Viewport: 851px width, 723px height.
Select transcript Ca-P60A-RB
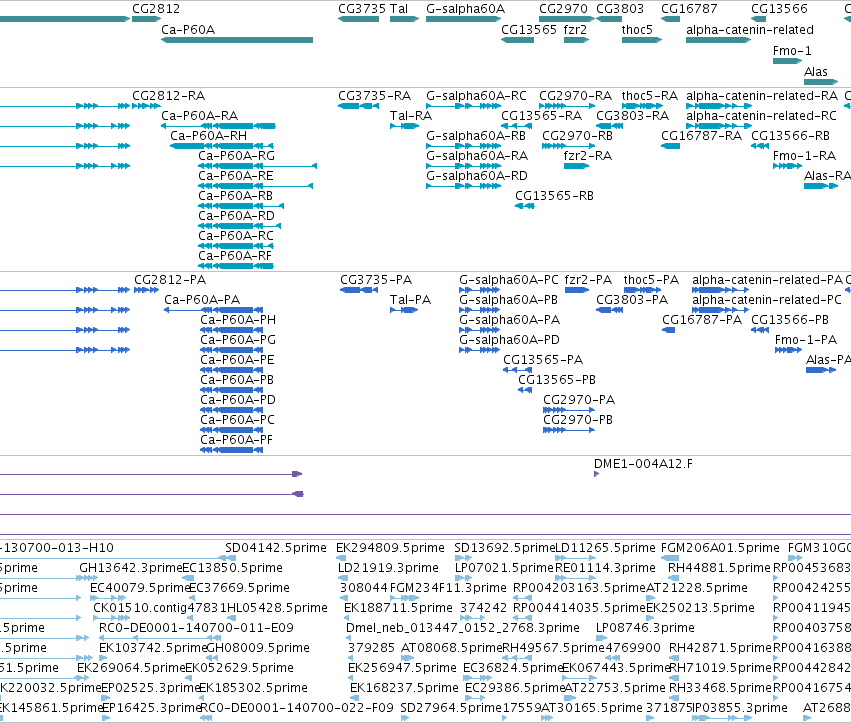[236, 196]
